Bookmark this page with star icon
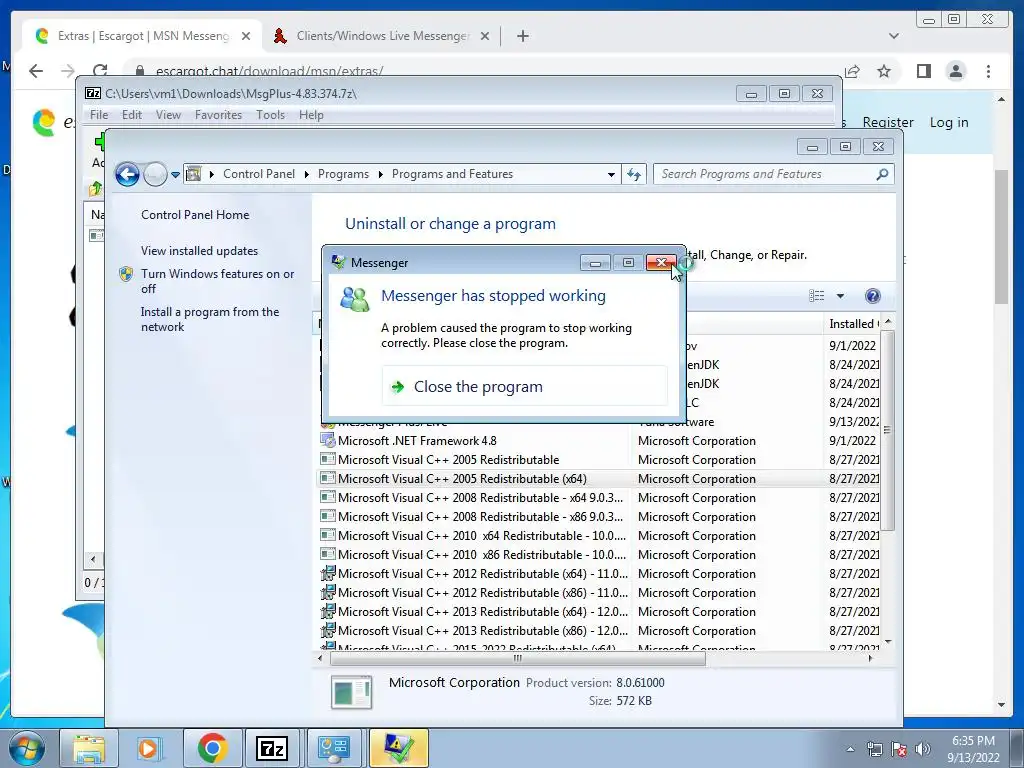 tap(884, 71)
